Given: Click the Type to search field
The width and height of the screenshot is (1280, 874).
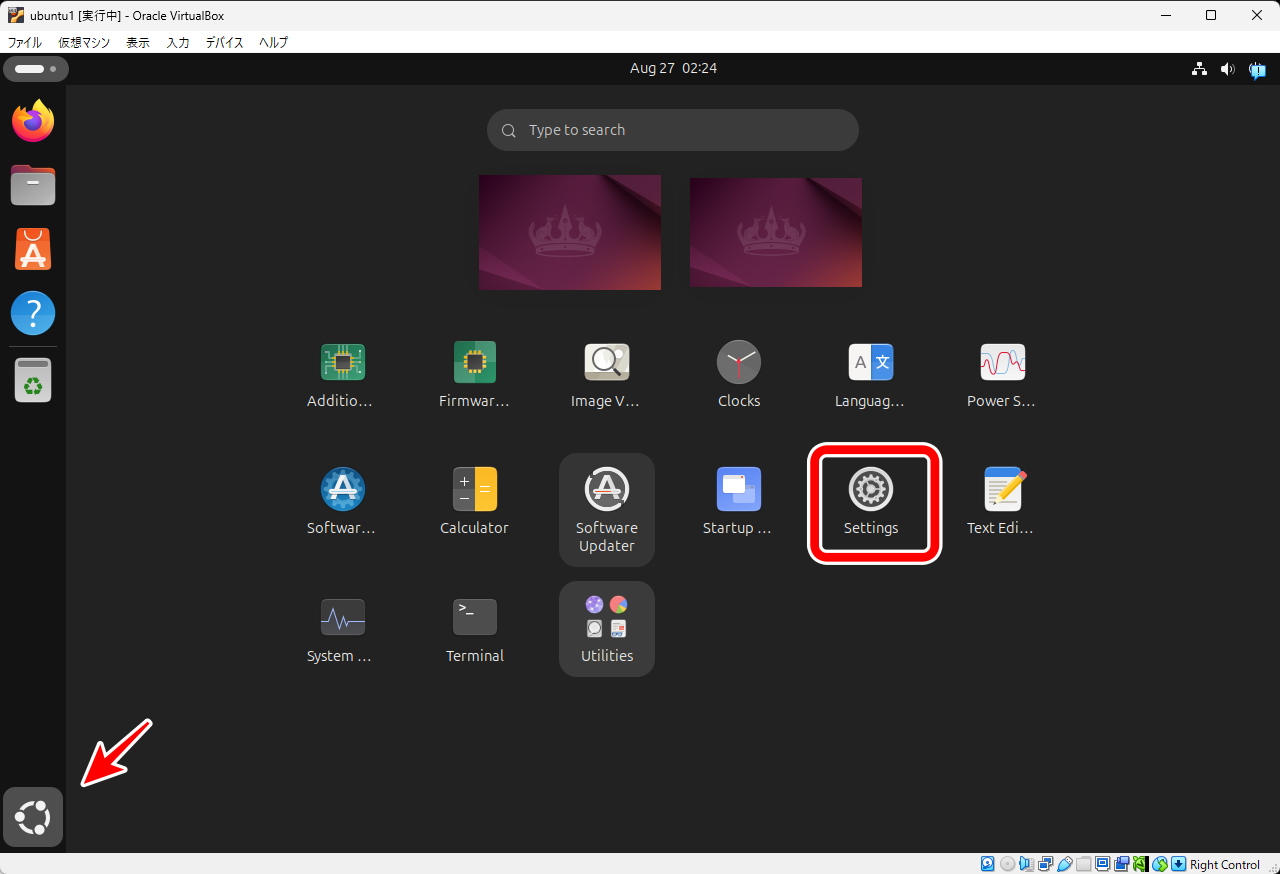Looking at the screenshot, I should (673, 130).
